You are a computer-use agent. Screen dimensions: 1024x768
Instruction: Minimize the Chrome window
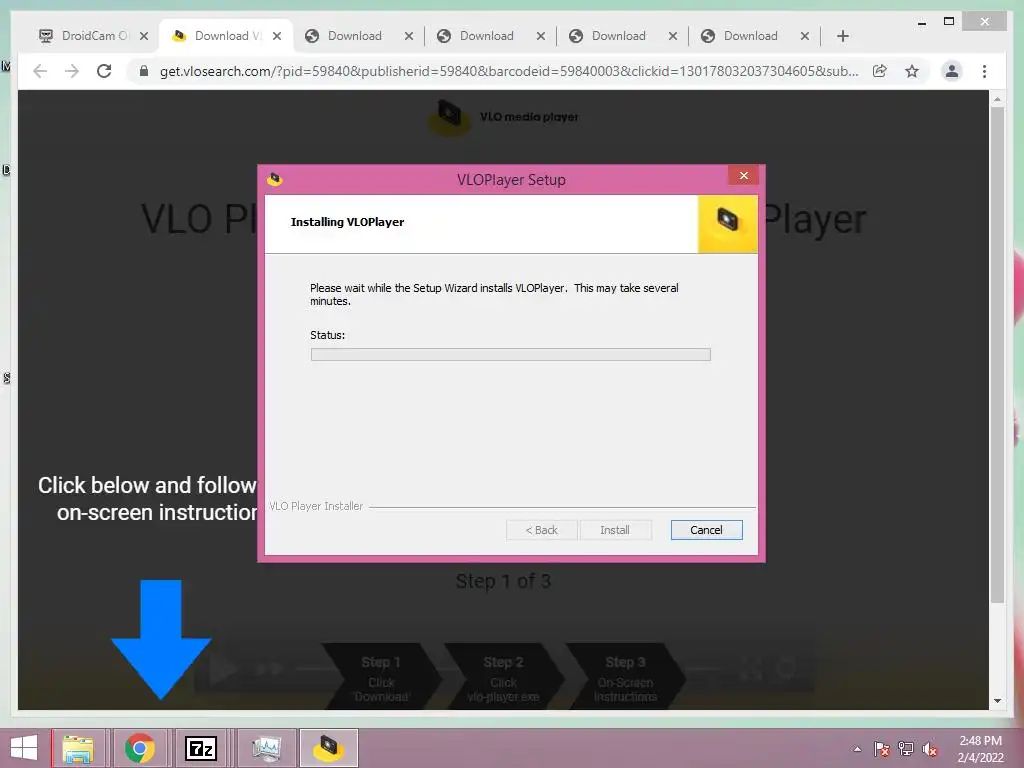tap(921, 22)
